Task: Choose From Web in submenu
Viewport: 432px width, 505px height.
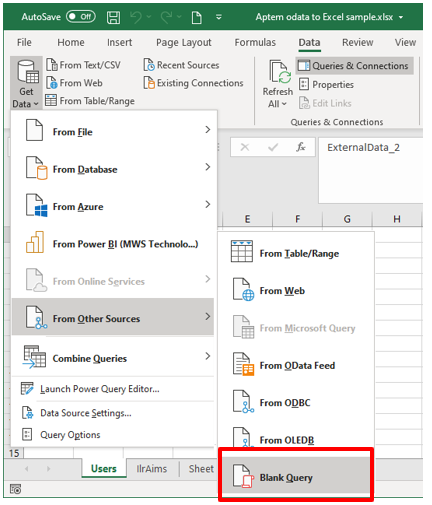Action: coord(296,290)
